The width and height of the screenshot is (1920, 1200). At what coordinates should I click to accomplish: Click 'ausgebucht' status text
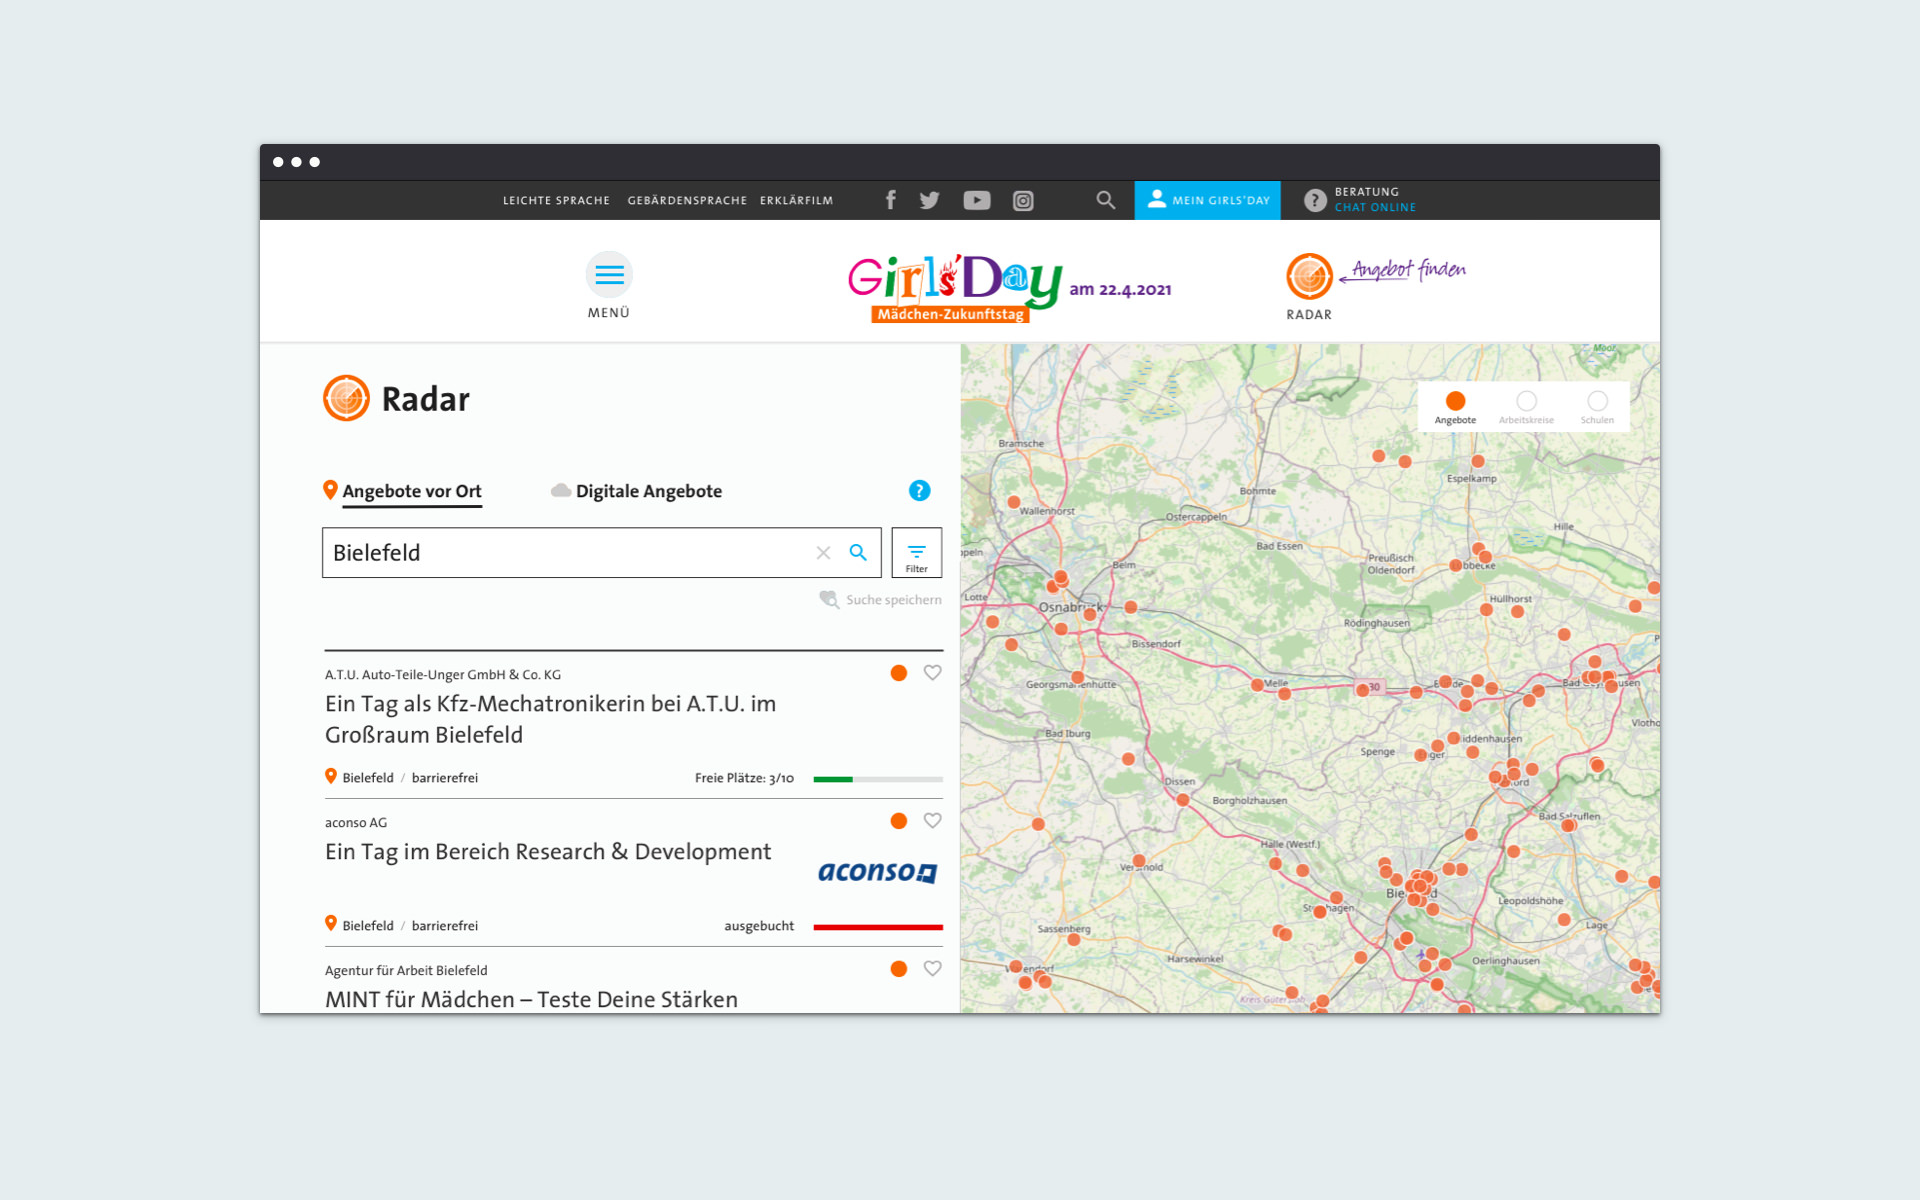[x=759, y=926]
